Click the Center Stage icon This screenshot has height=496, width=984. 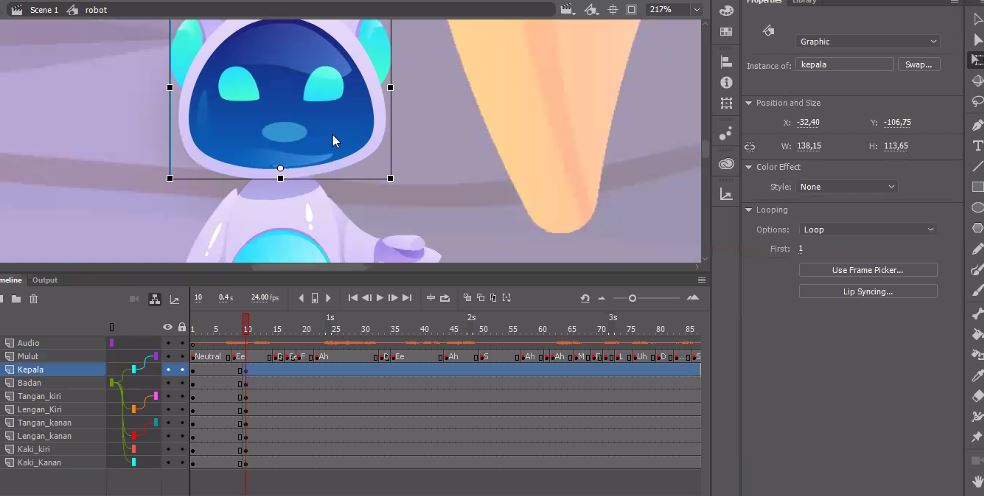pos(611,10)
